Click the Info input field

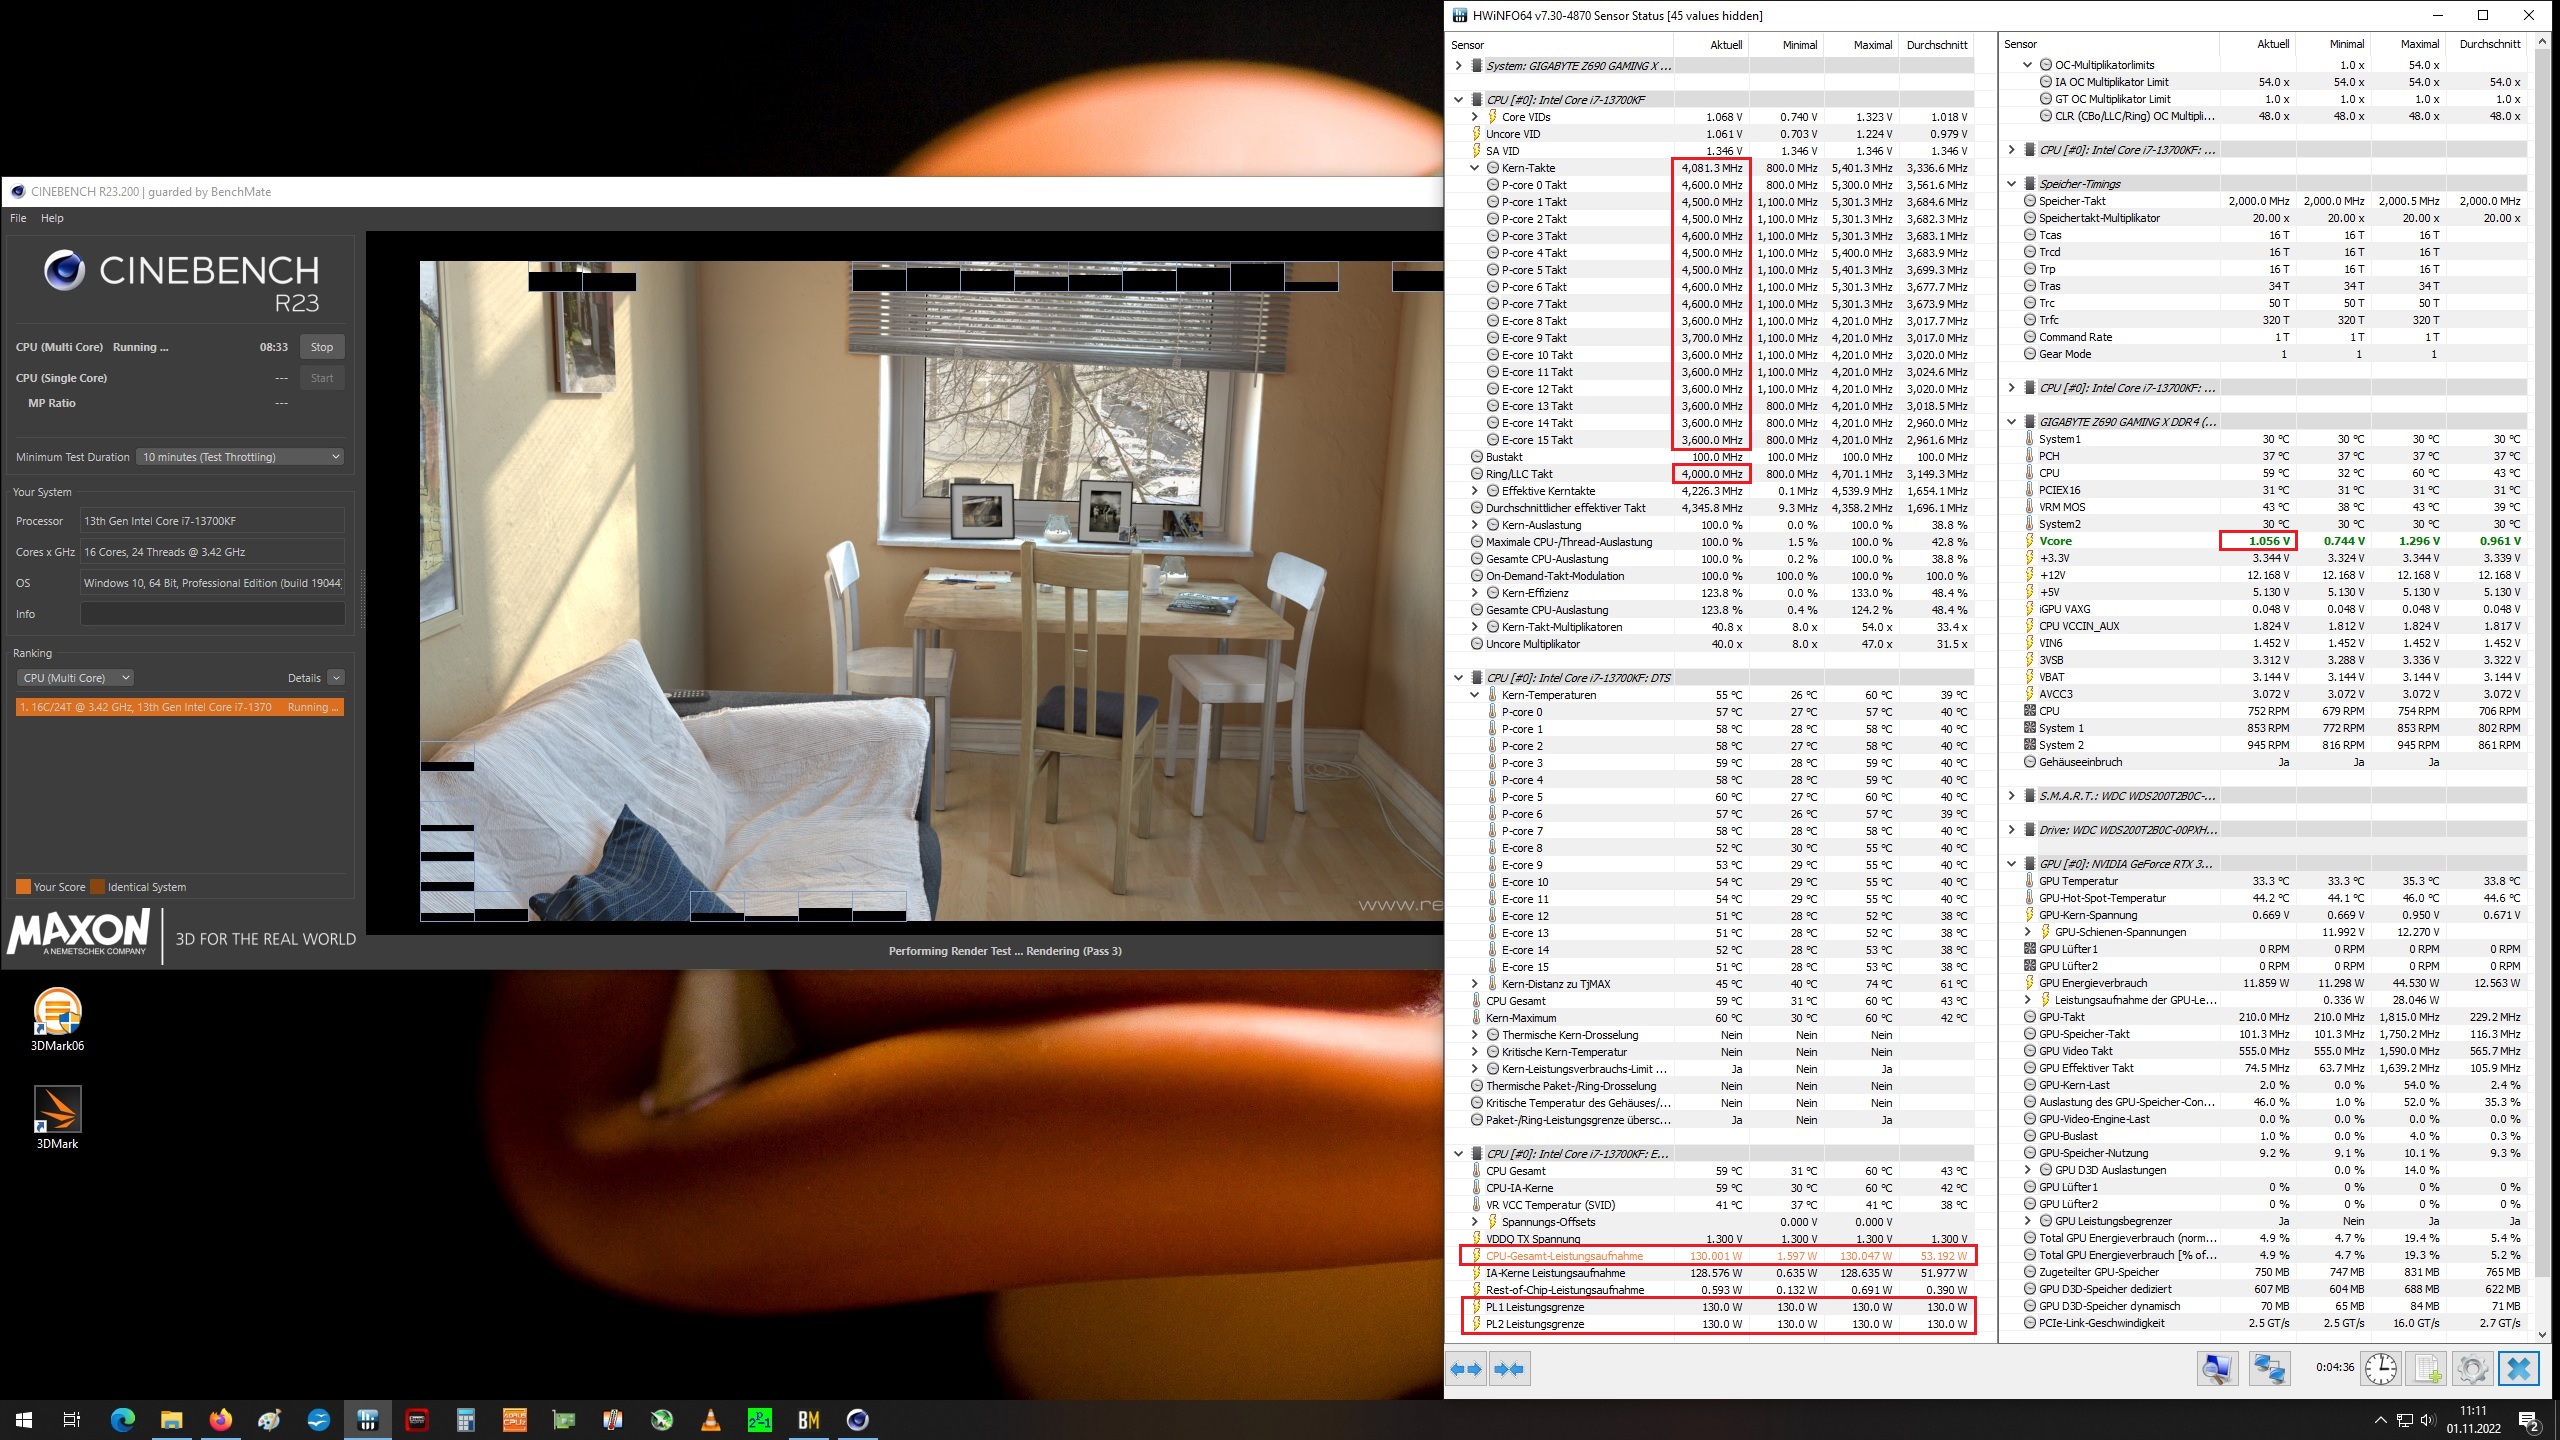212,614
